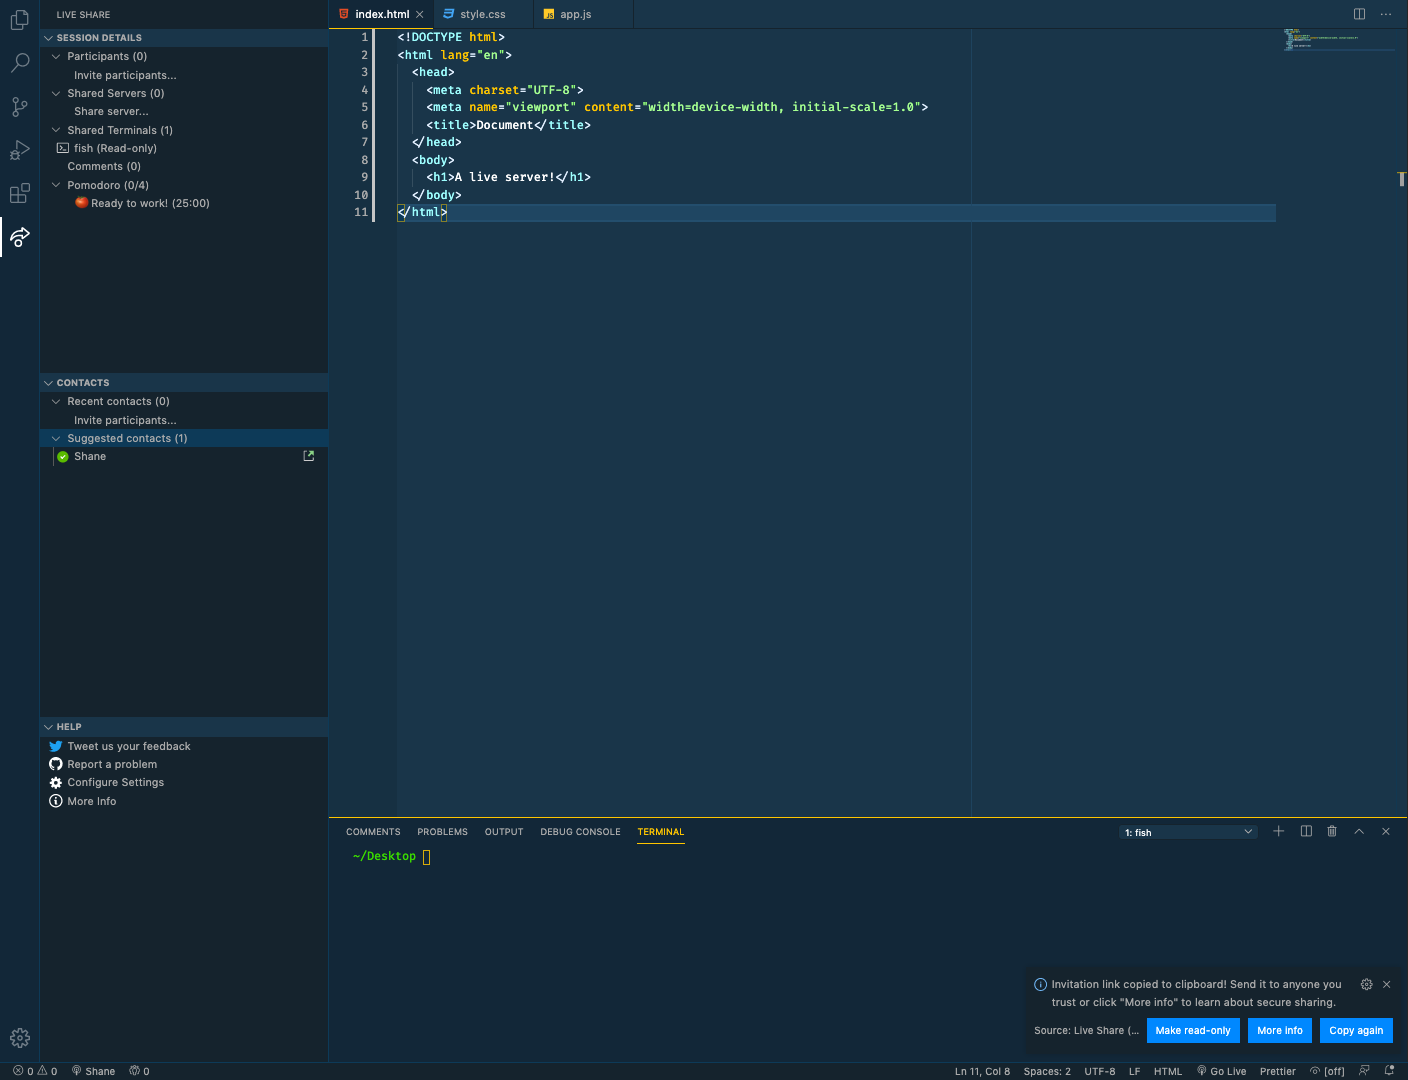The width and height of the screenshot is (1408, 1080).
Task: Open Shane contact link icon
Action: (x=309, y=456)
